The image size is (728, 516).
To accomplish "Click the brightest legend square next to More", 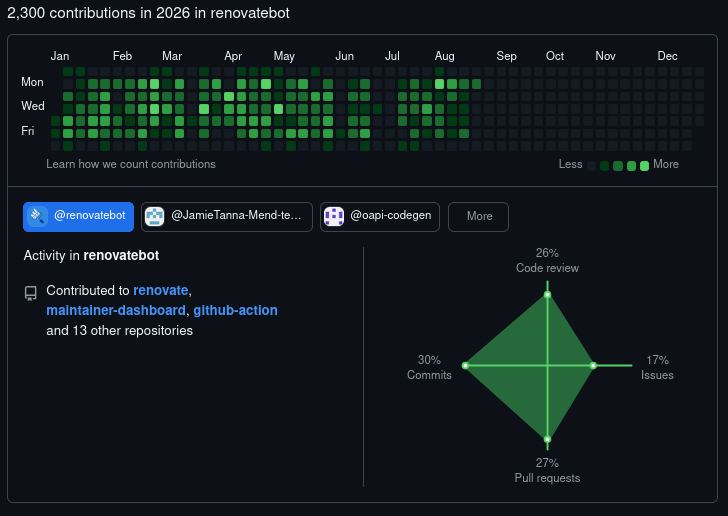I will tap(644, 166).
